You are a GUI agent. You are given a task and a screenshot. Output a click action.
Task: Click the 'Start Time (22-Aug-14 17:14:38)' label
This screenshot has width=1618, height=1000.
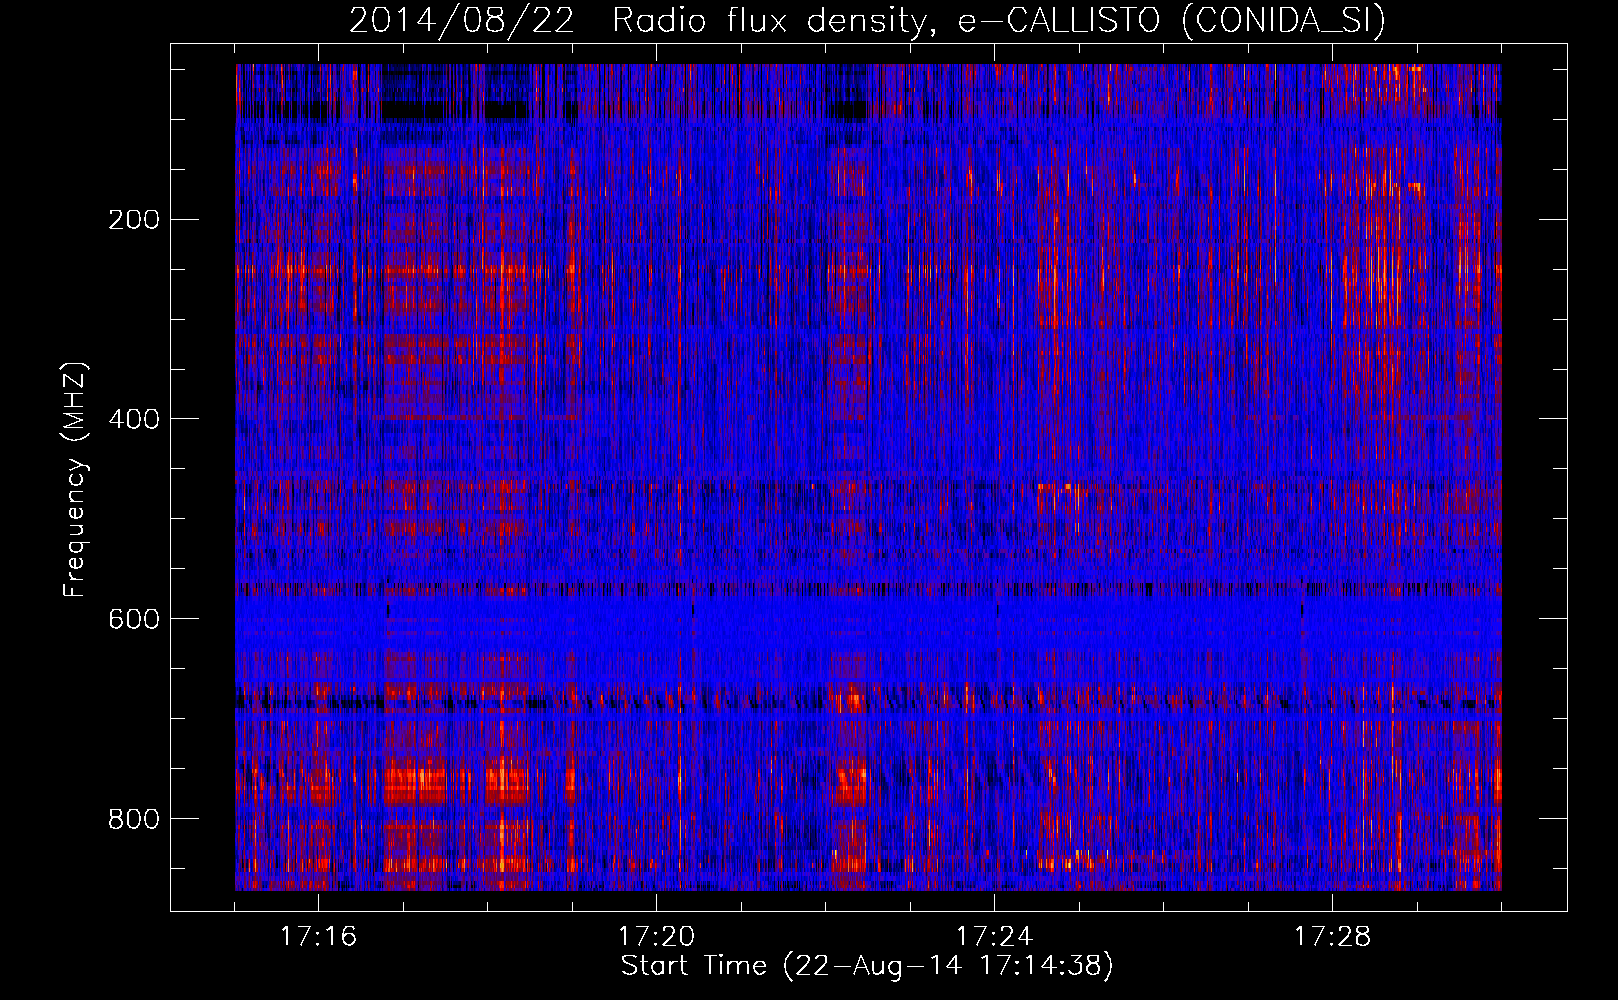(867, 966)
